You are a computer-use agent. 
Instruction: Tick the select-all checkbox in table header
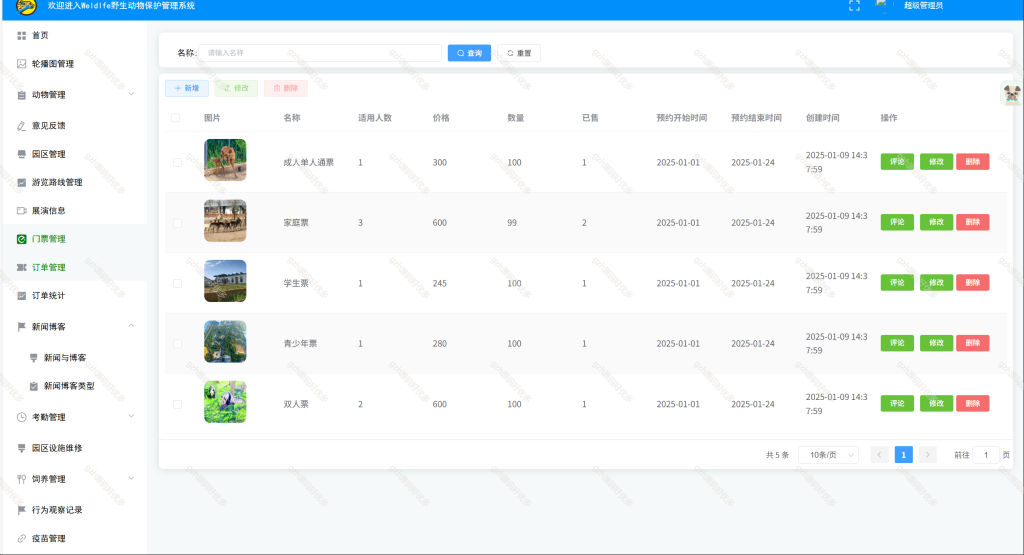[175, 118]
